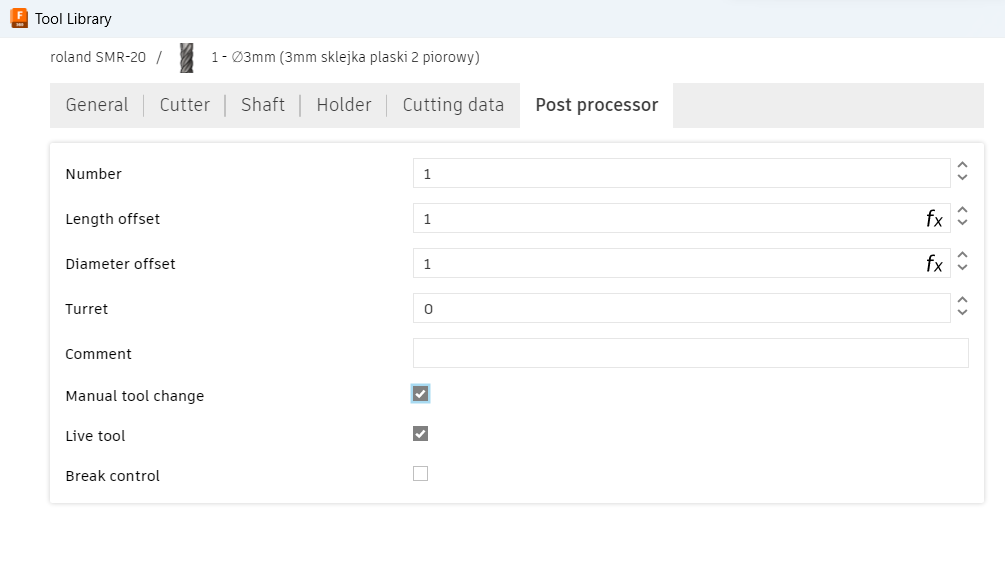Open the Cutter tab

point(185,105)
